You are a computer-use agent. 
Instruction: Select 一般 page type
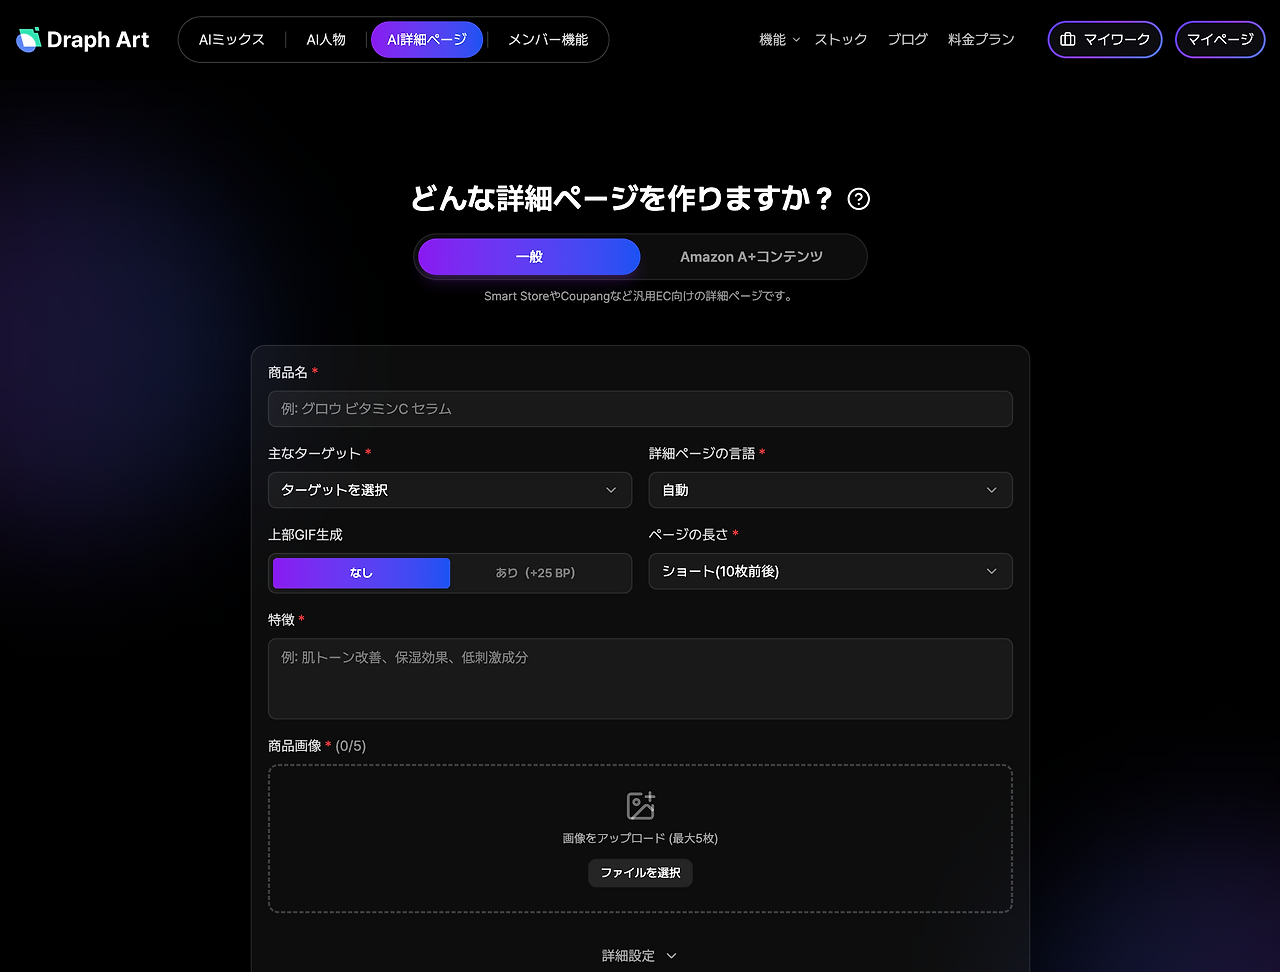coord(529,257)
